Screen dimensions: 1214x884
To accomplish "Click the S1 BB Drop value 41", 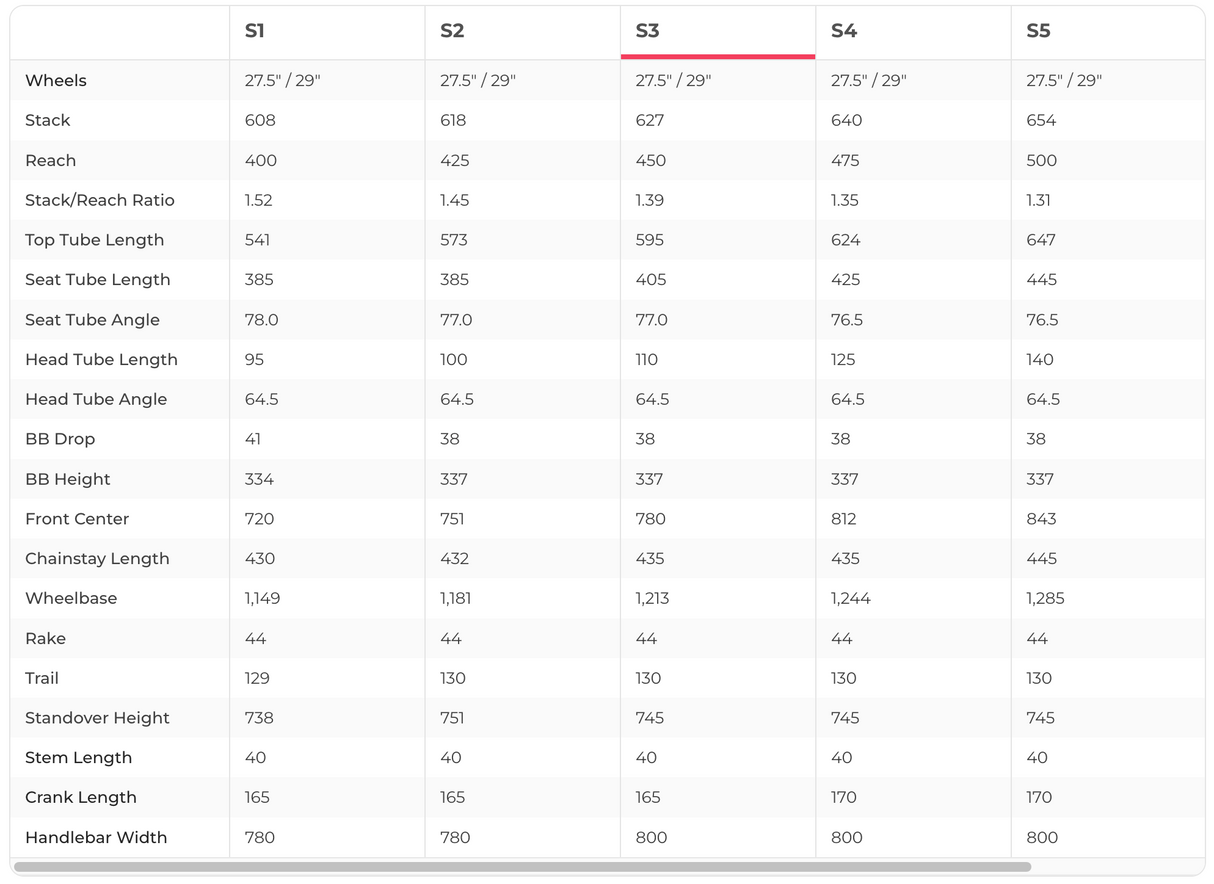I will 253,439.
